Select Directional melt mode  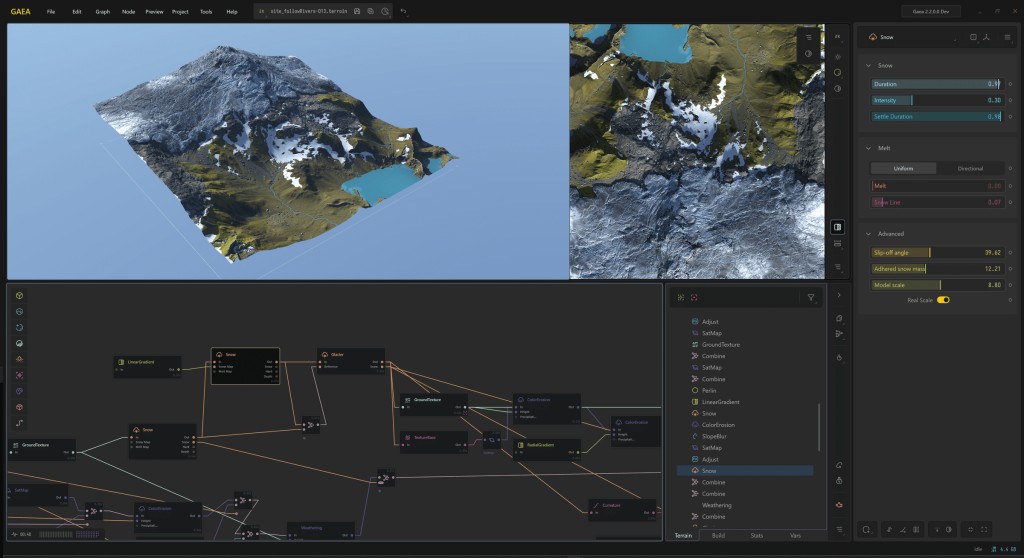click(970, 169)
